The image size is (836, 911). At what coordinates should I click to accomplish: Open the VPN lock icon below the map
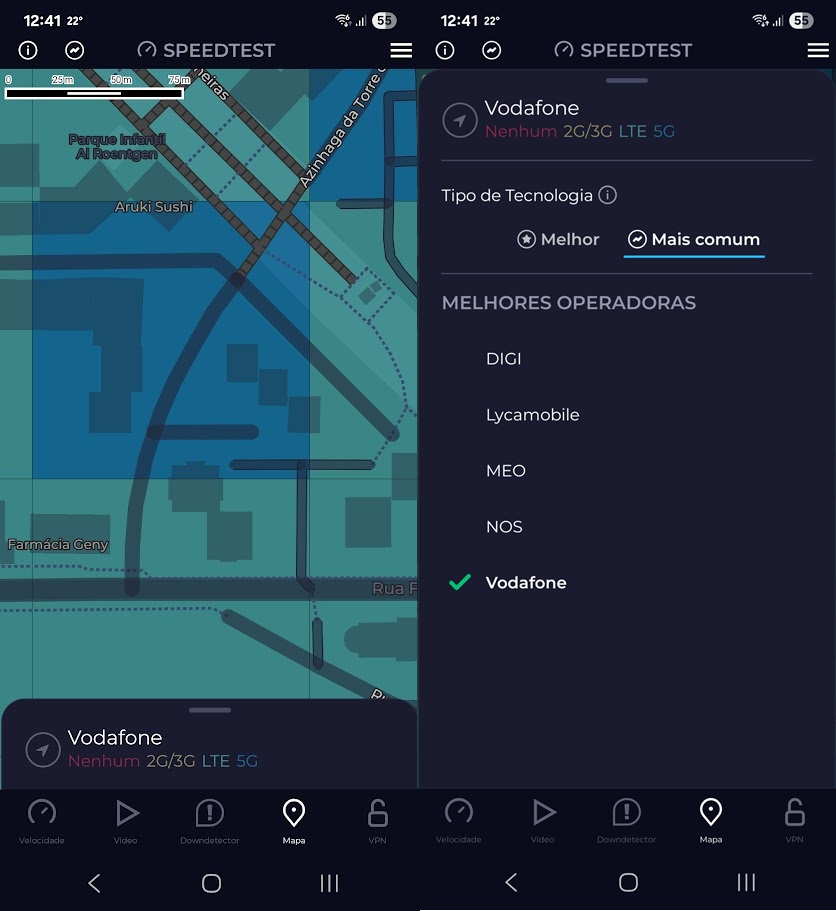point(377,820)
